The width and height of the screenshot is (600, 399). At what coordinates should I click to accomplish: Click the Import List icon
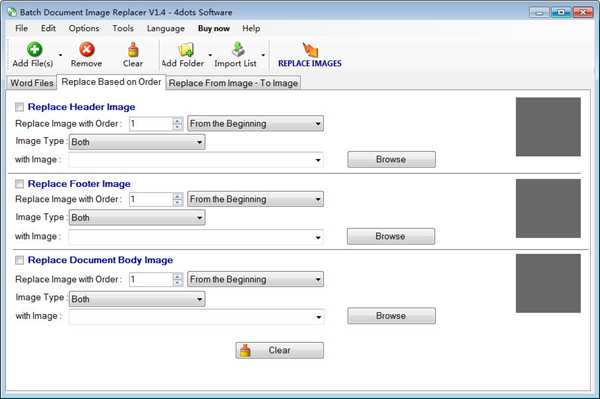[x=238, y=49]
